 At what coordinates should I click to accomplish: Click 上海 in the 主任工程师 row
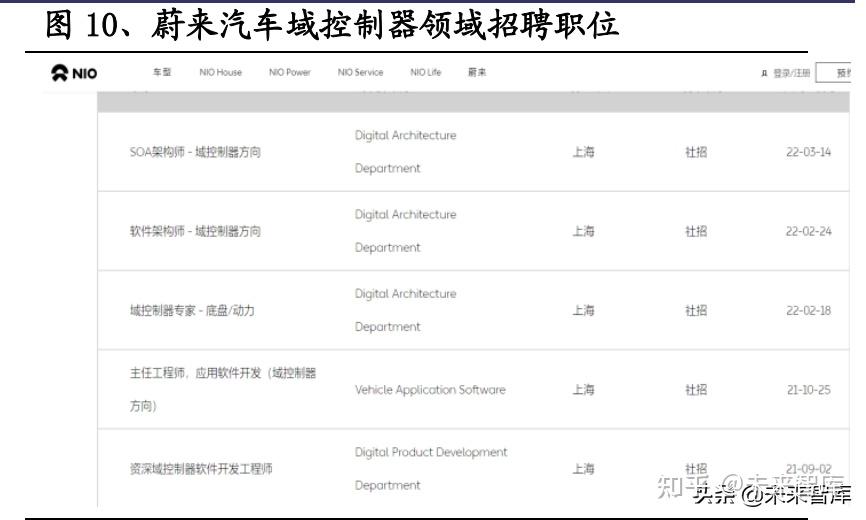pyautogui.click(x=583, y=390)
